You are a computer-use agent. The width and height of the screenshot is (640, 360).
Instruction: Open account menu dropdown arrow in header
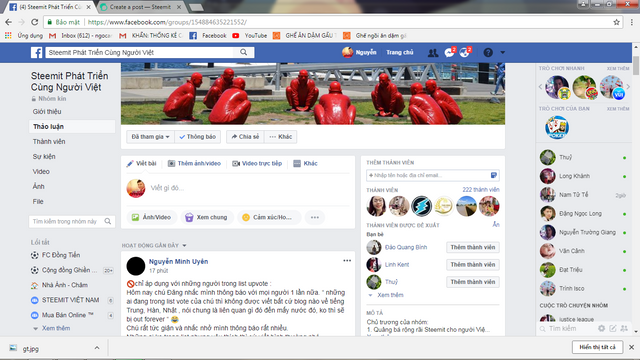pyautogui.click(x=502, y=53)
